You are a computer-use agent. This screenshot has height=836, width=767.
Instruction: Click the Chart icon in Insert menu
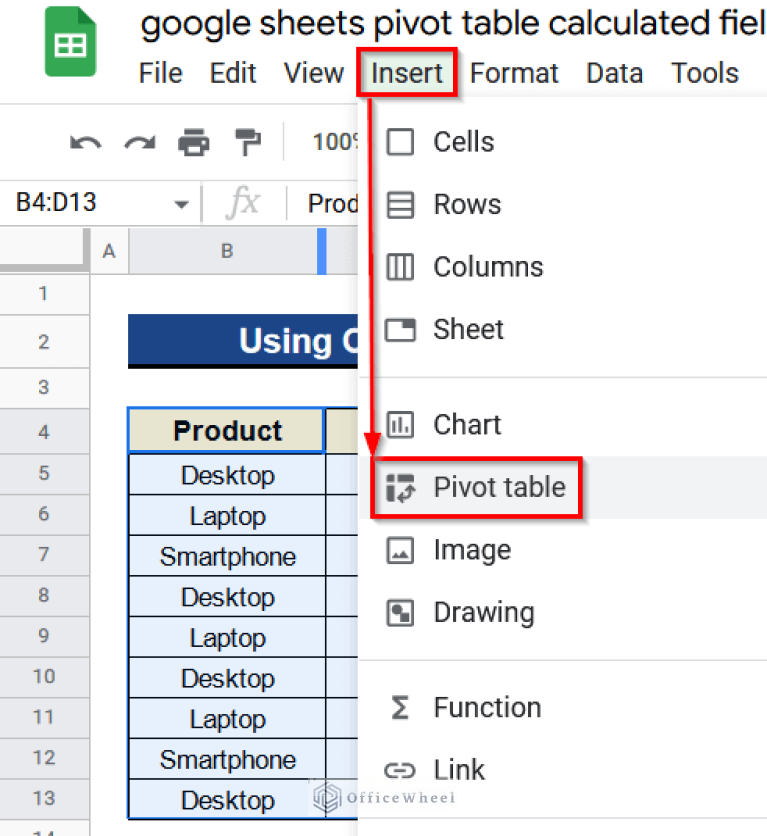[400, 424]
